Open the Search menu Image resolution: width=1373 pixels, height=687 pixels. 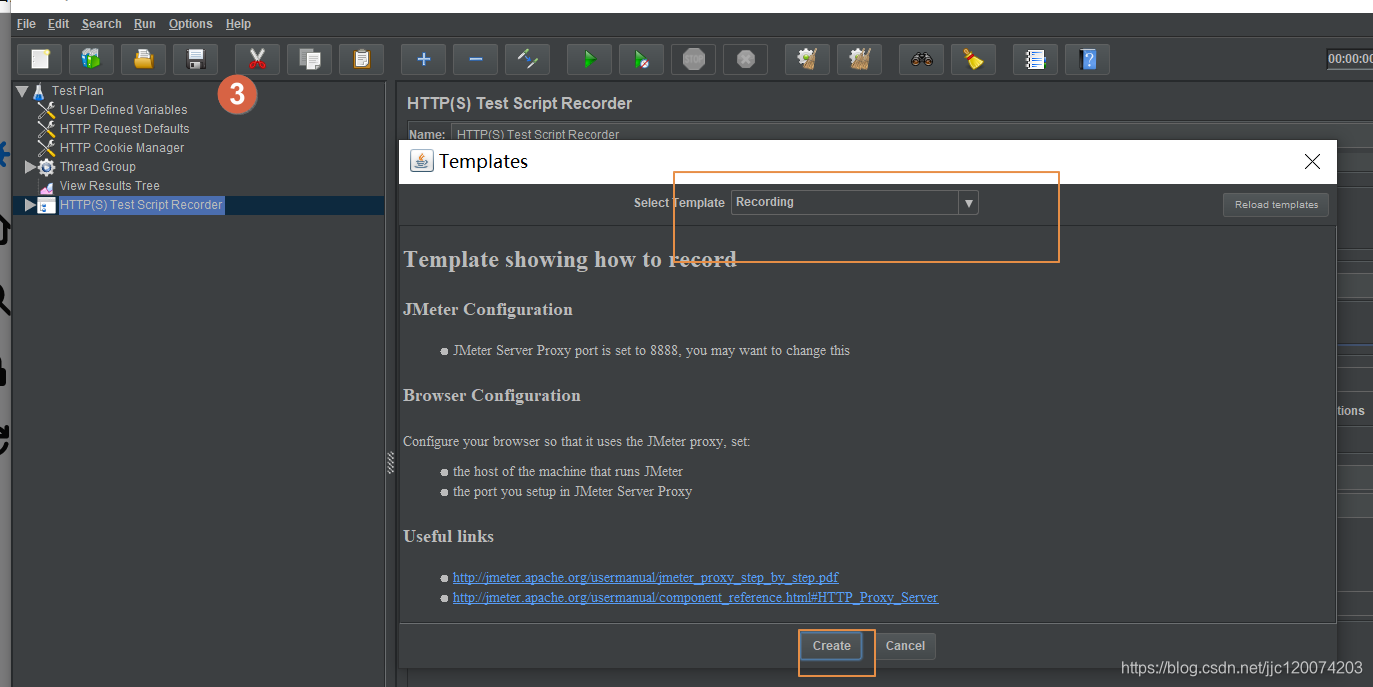102,24
